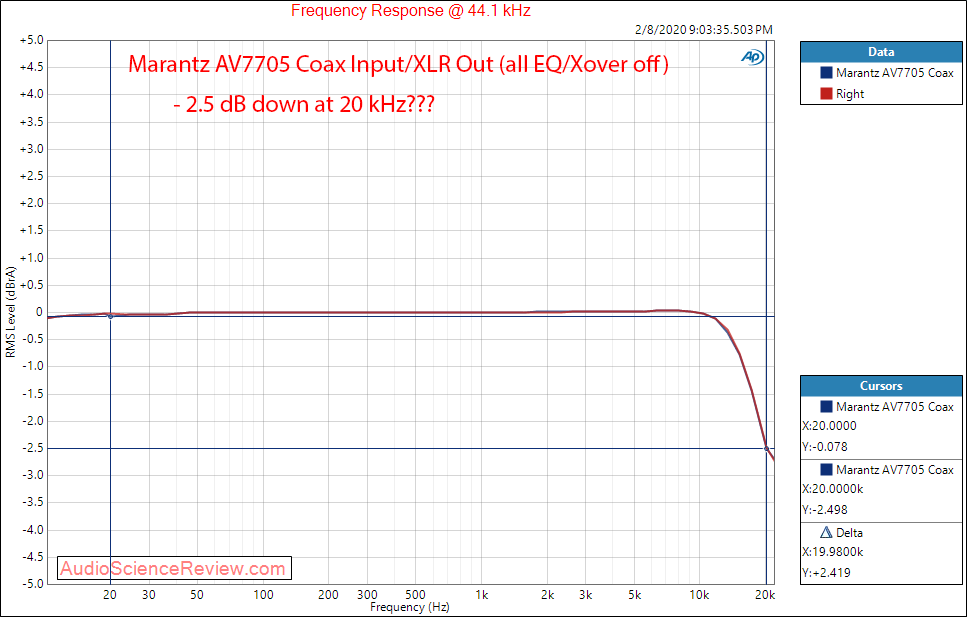967x617 pixels.
Task: Select Marantz AV7705 Coax entry in Data legend
Action: point(895,73)
